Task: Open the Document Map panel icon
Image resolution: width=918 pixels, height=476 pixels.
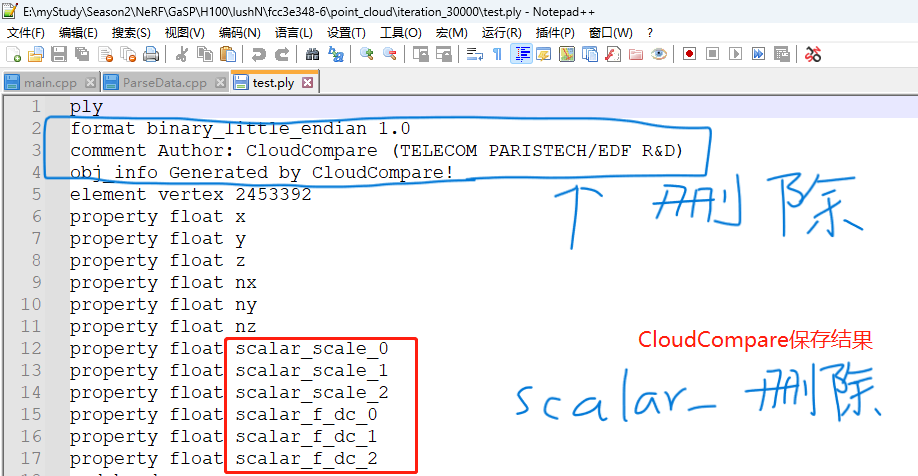Action: coord(567,54)
